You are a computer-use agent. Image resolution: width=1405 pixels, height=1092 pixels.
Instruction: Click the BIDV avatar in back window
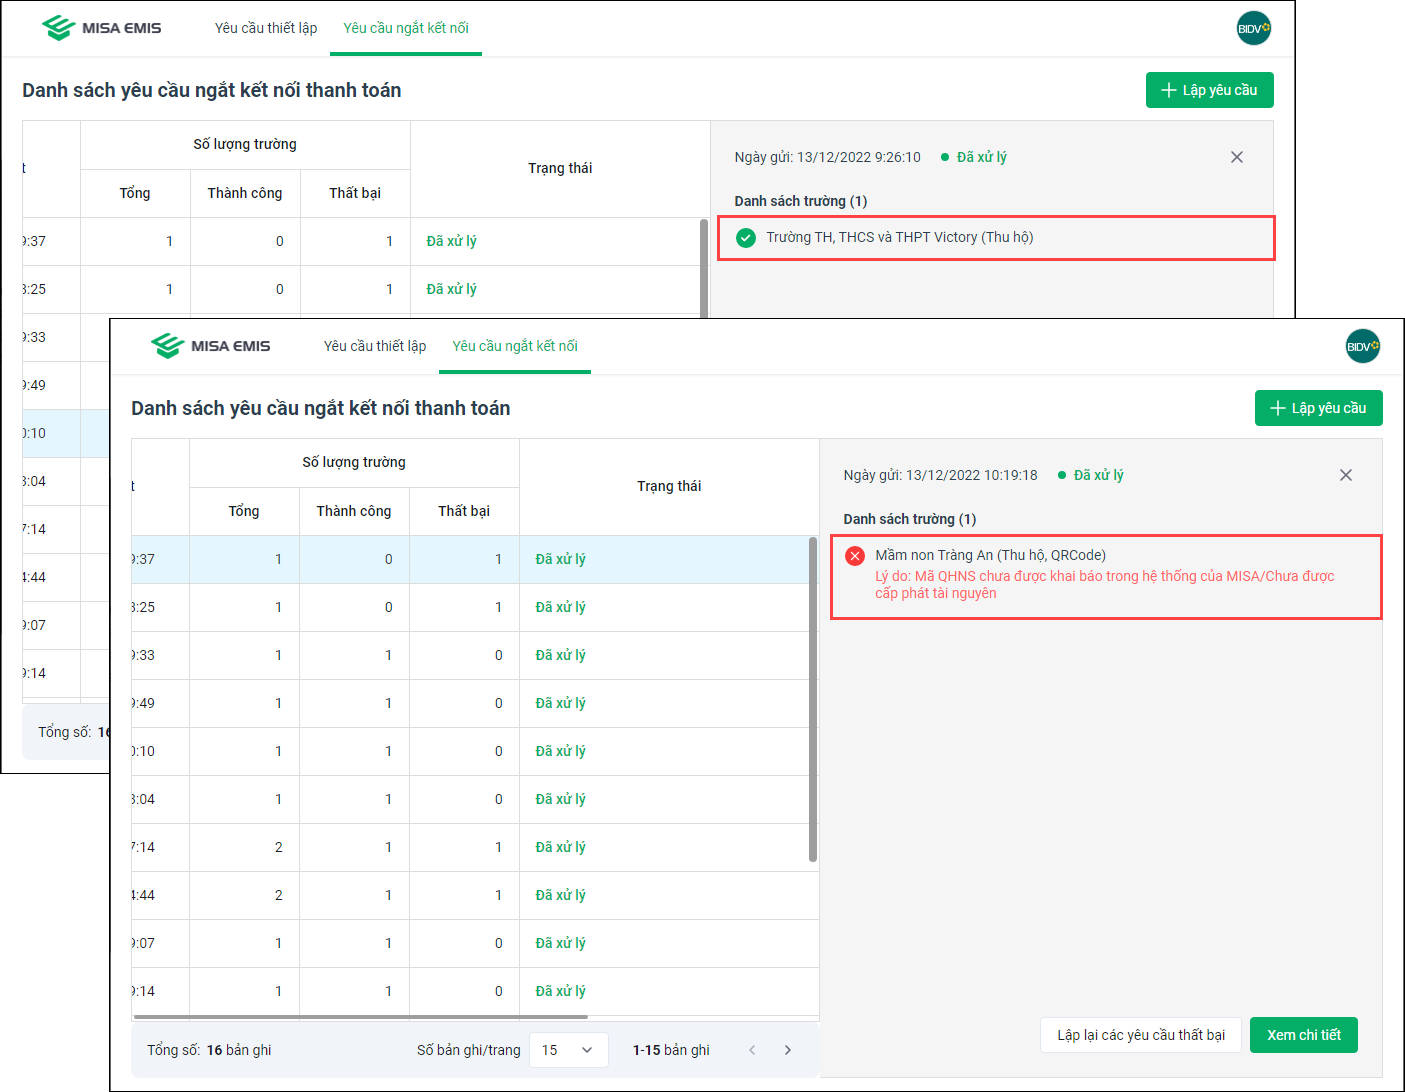click(x=1253, y=28)
